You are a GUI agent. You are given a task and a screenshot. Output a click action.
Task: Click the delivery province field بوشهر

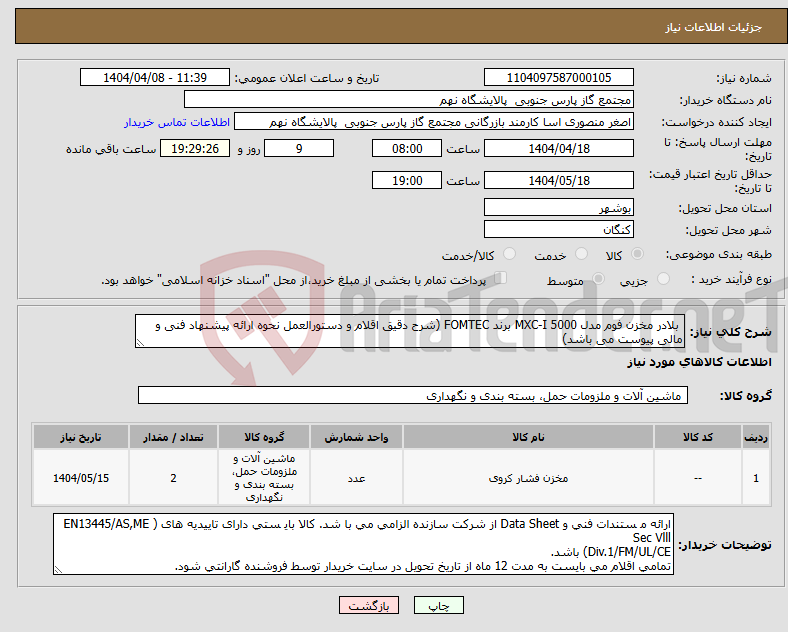[558, 207]
